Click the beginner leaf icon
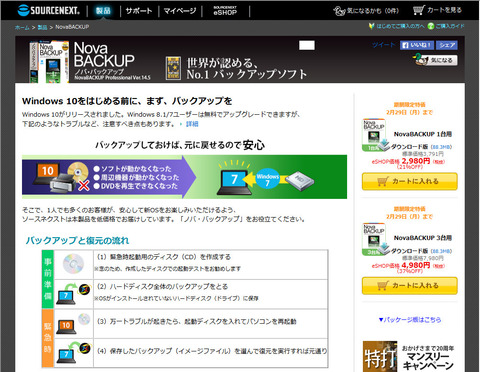Screen dimensions: 480x372 pos(372,26)
